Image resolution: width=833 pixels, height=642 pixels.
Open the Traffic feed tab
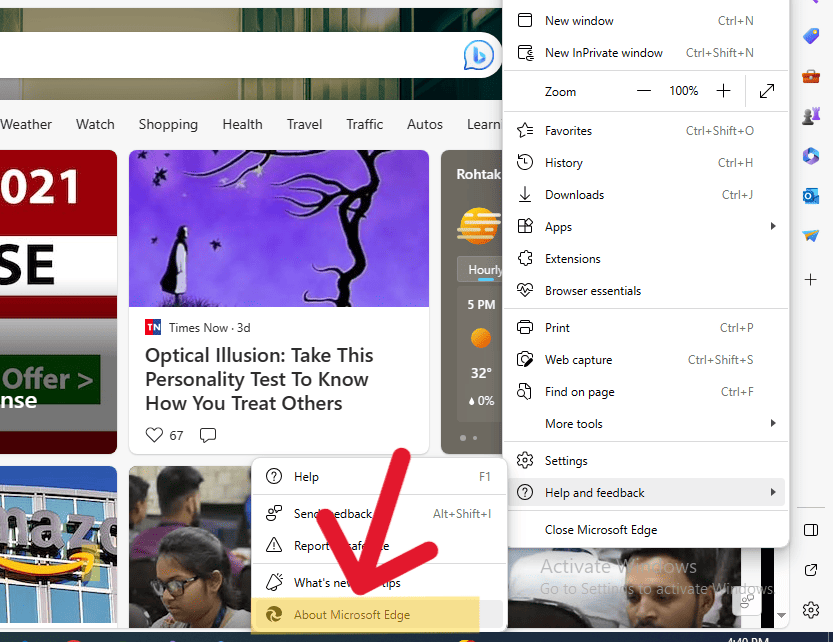coord(364,124)
